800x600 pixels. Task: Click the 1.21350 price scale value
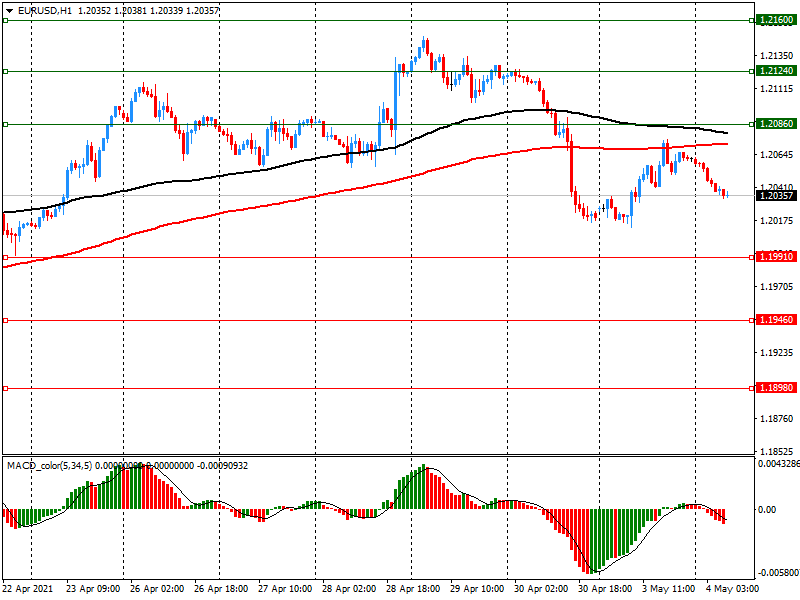[x=777, y=56]
